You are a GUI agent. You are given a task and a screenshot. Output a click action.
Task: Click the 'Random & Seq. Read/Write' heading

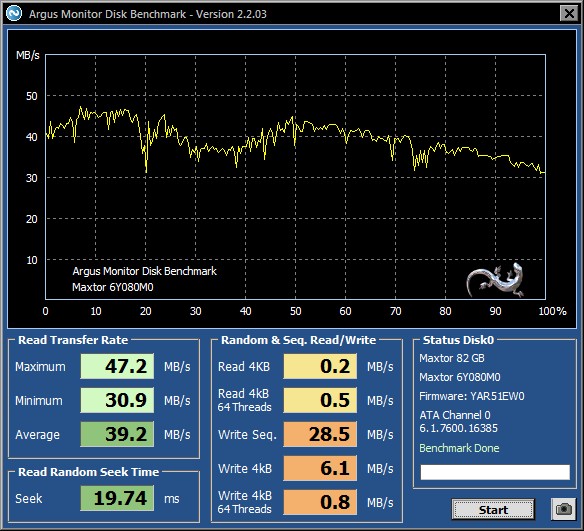(x=299, y=340)
